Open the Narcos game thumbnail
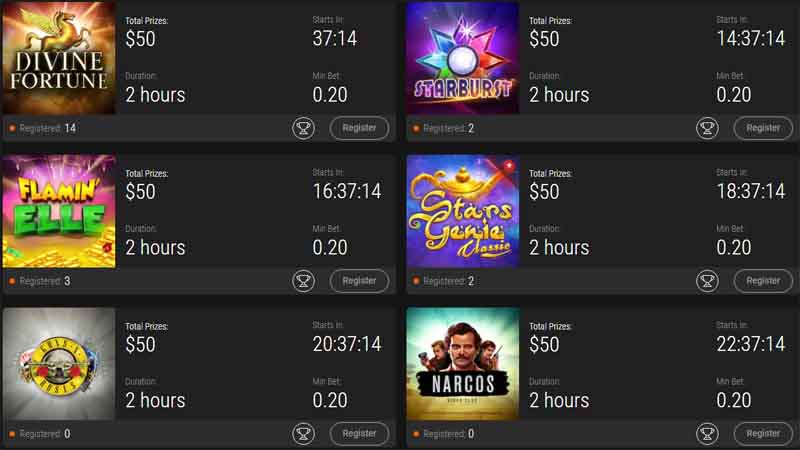Image resolution: width=800 pixels, height=450 pixels. (463, 364)
